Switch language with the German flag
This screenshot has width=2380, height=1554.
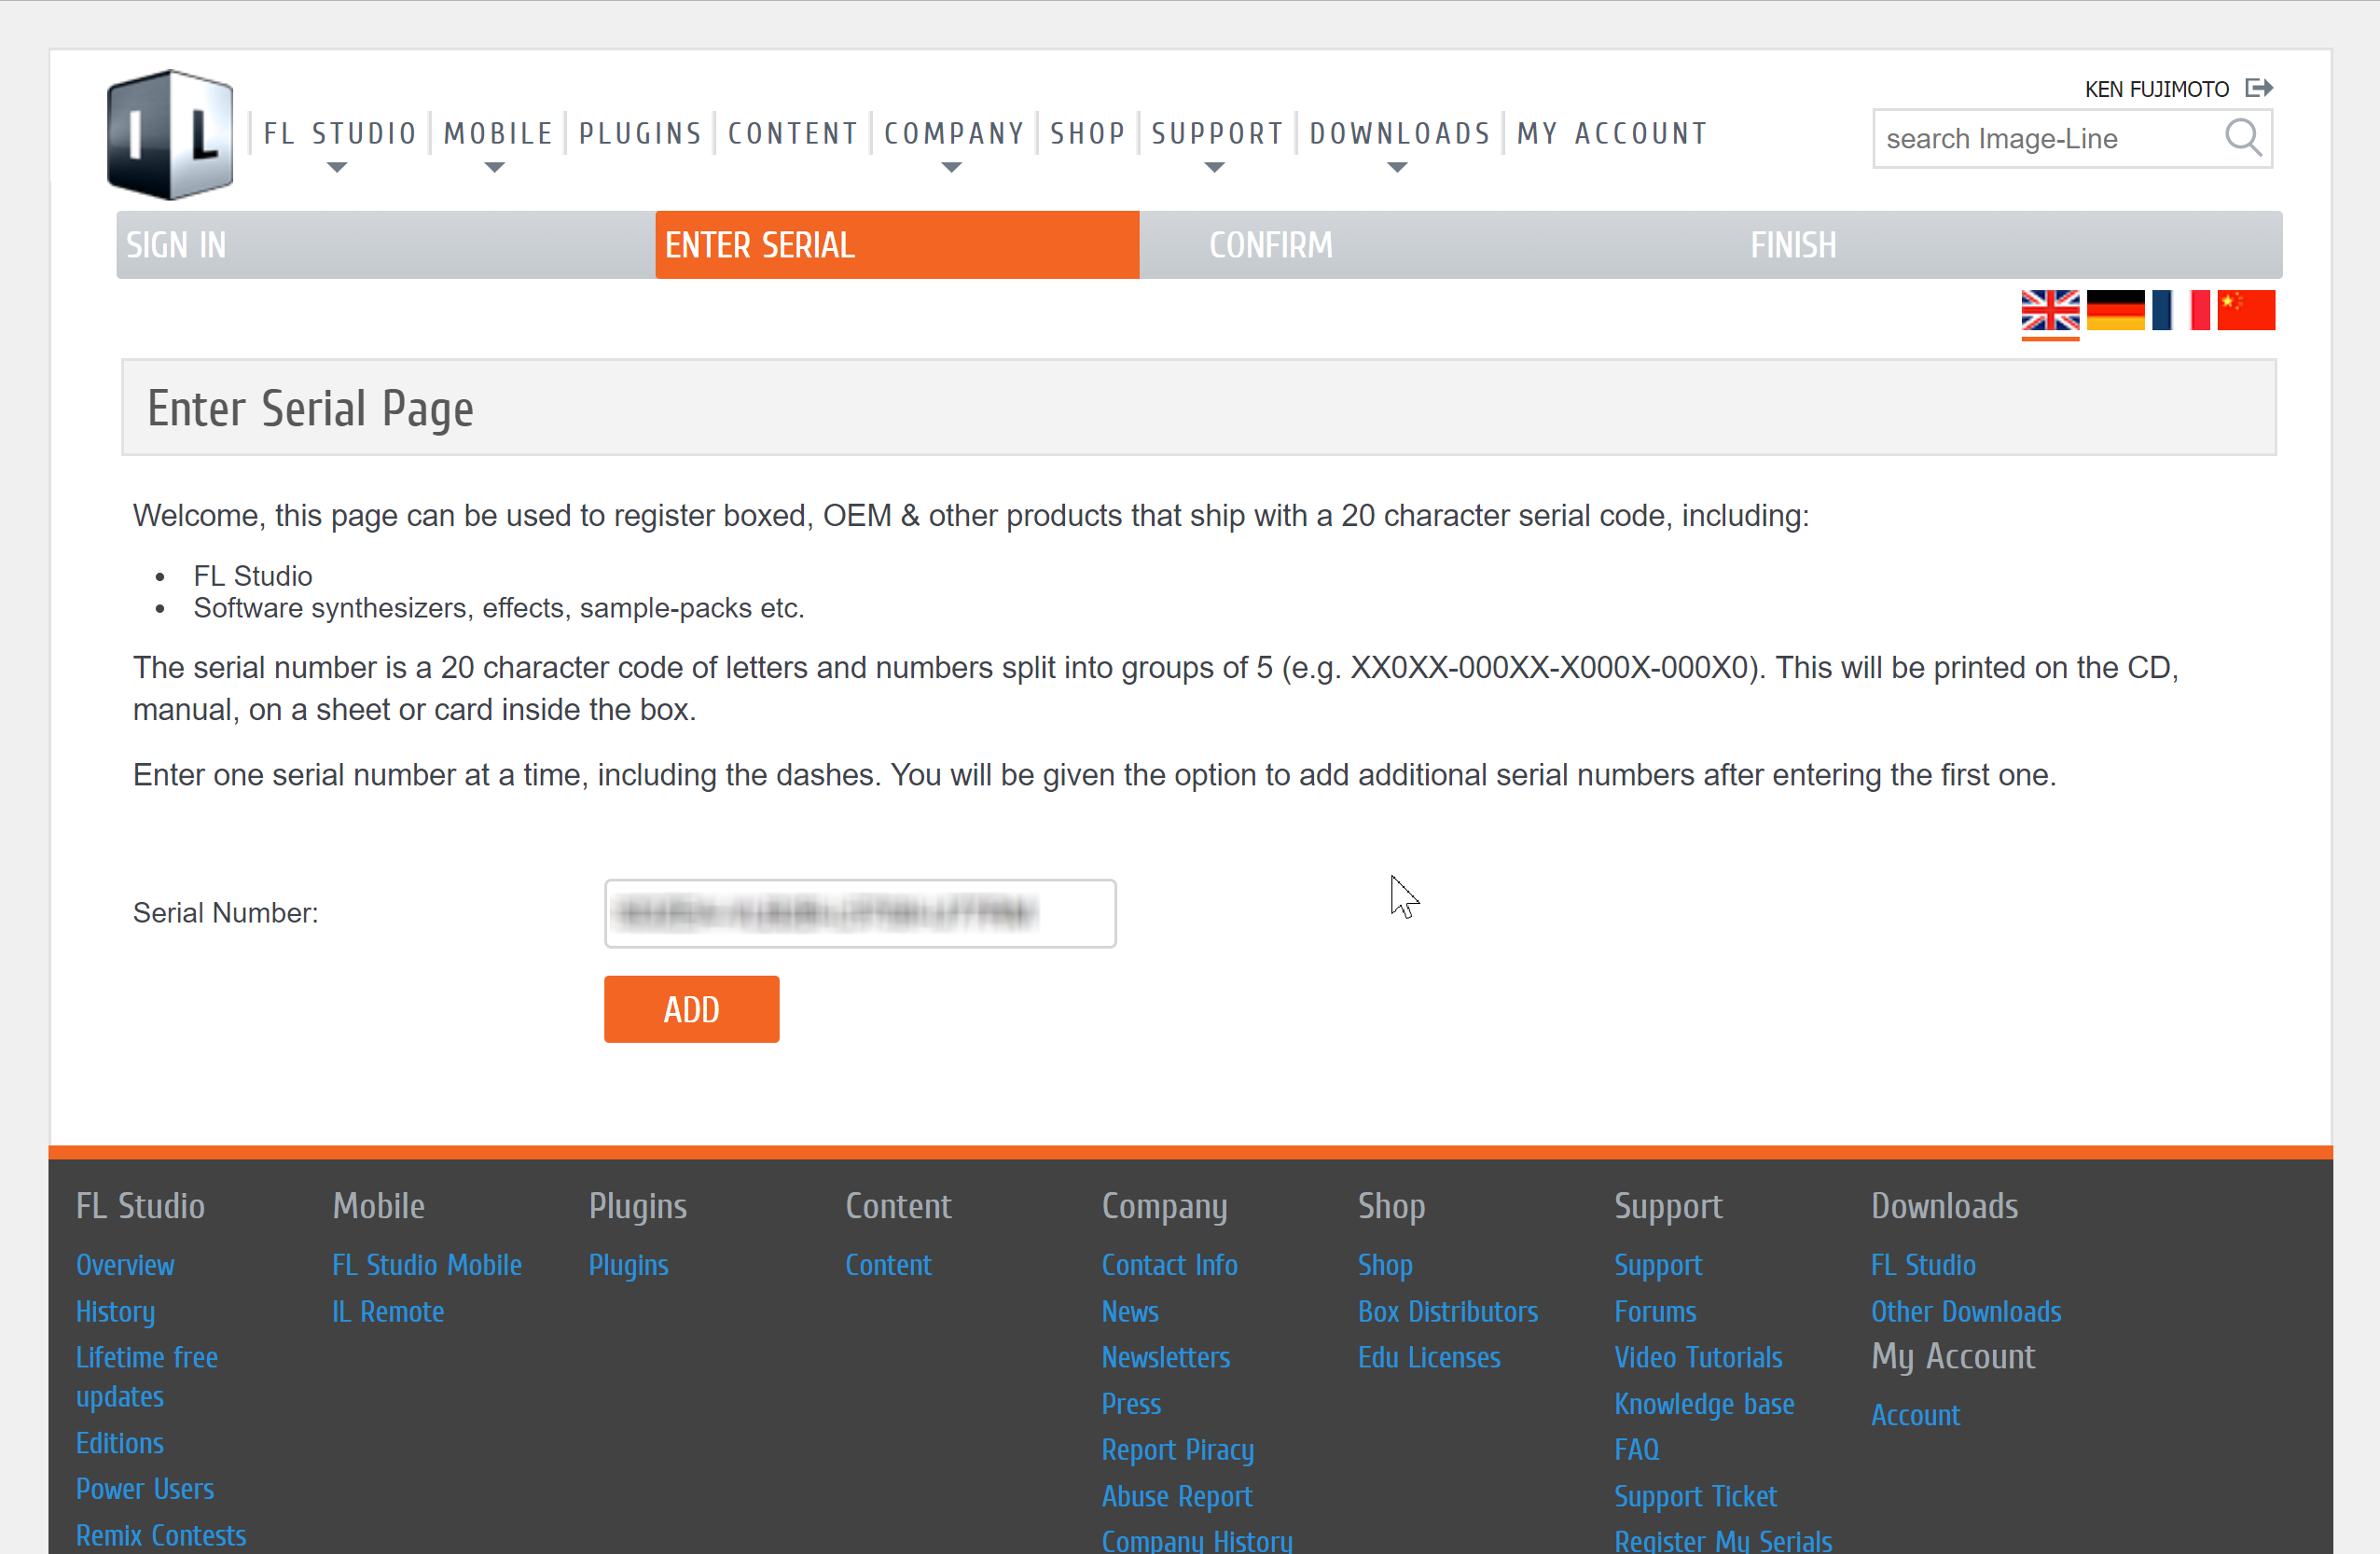(2115, 310)
